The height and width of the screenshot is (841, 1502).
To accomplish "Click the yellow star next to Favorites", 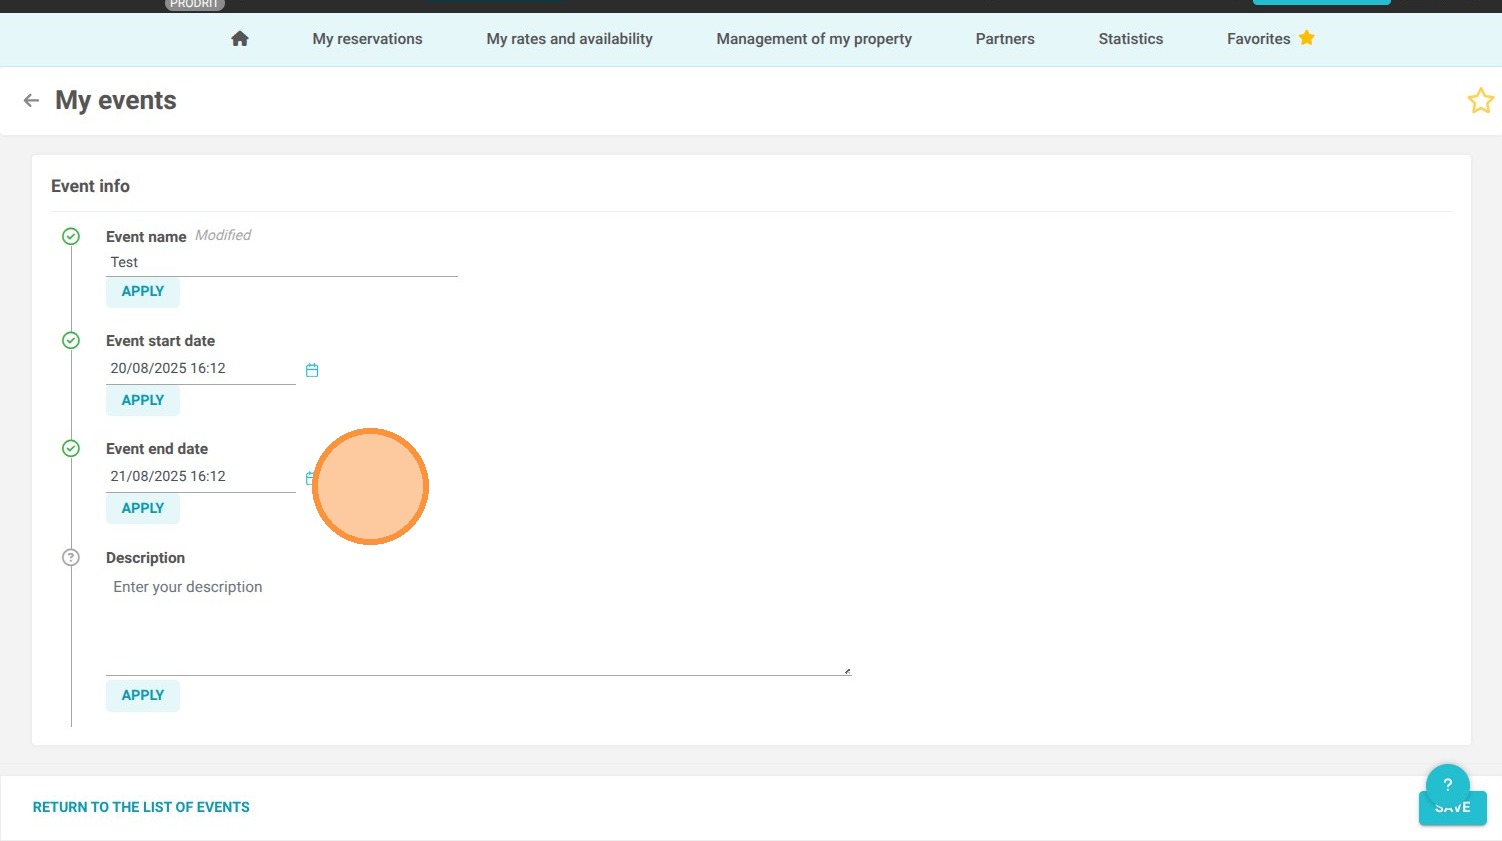I will click(x=1306, y=38).
